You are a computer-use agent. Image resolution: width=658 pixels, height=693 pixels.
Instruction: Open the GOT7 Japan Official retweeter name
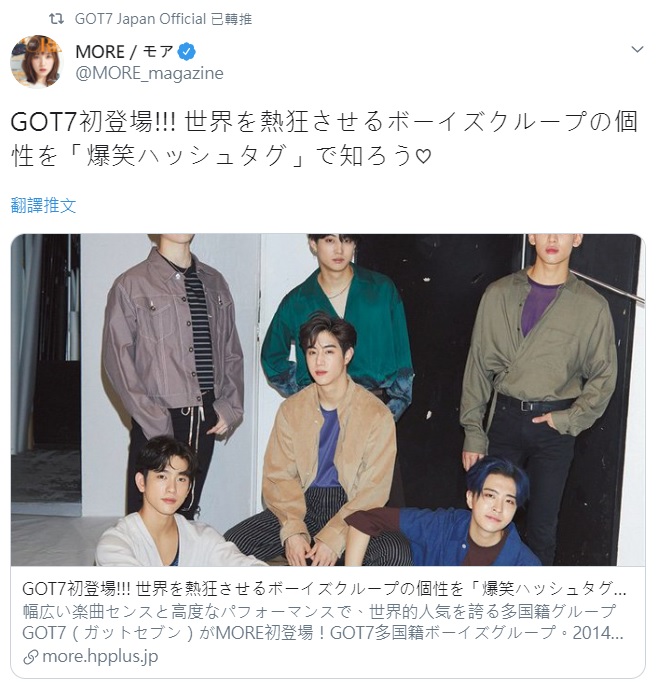140,19
